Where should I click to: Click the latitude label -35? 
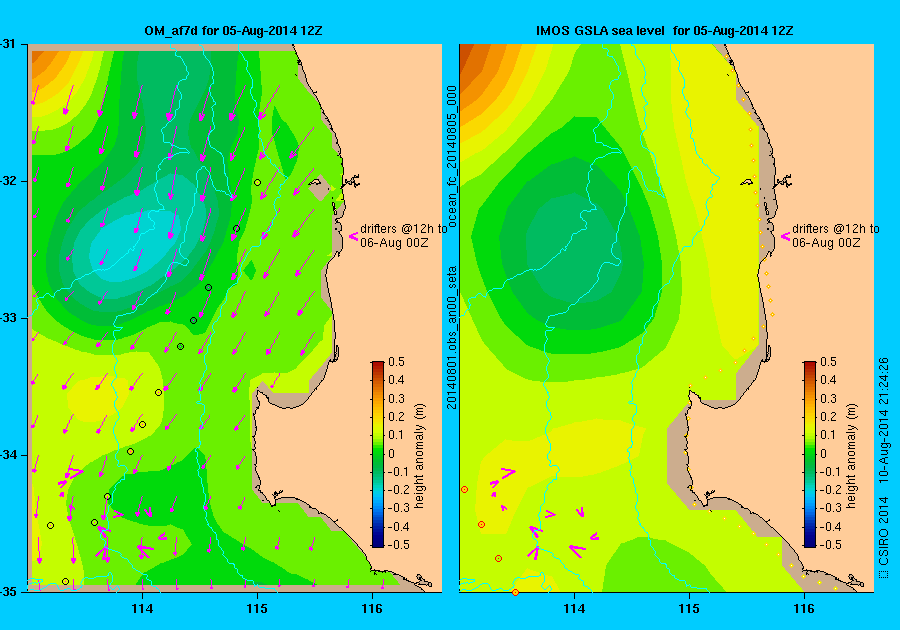(x=7, y=592)
